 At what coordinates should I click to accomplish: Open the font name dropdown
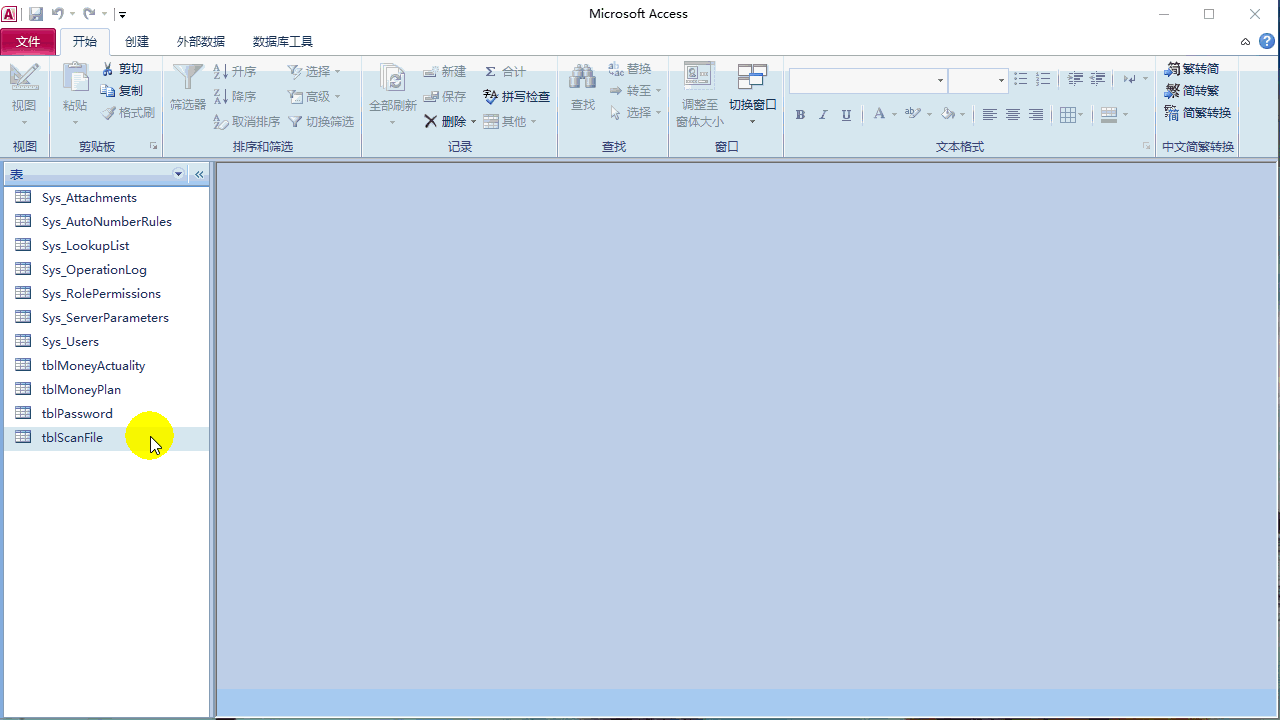click(940, 80)
